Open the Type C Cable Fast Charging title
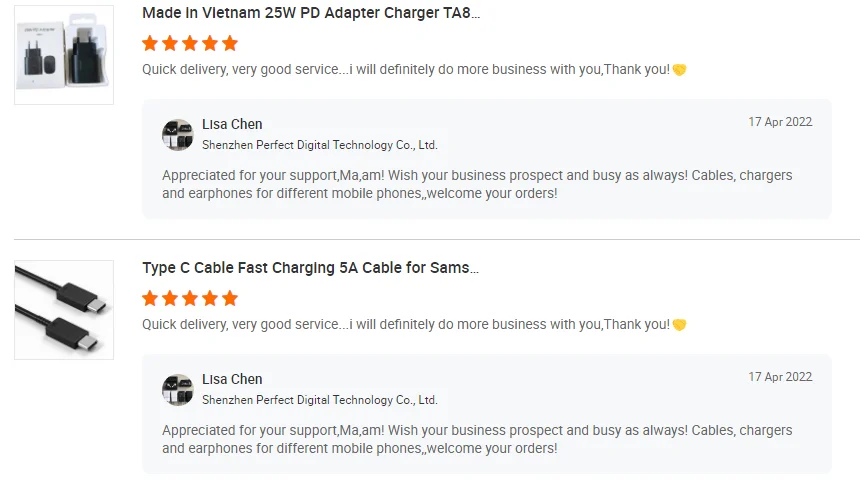860x483 pixels. pos(310,268)
